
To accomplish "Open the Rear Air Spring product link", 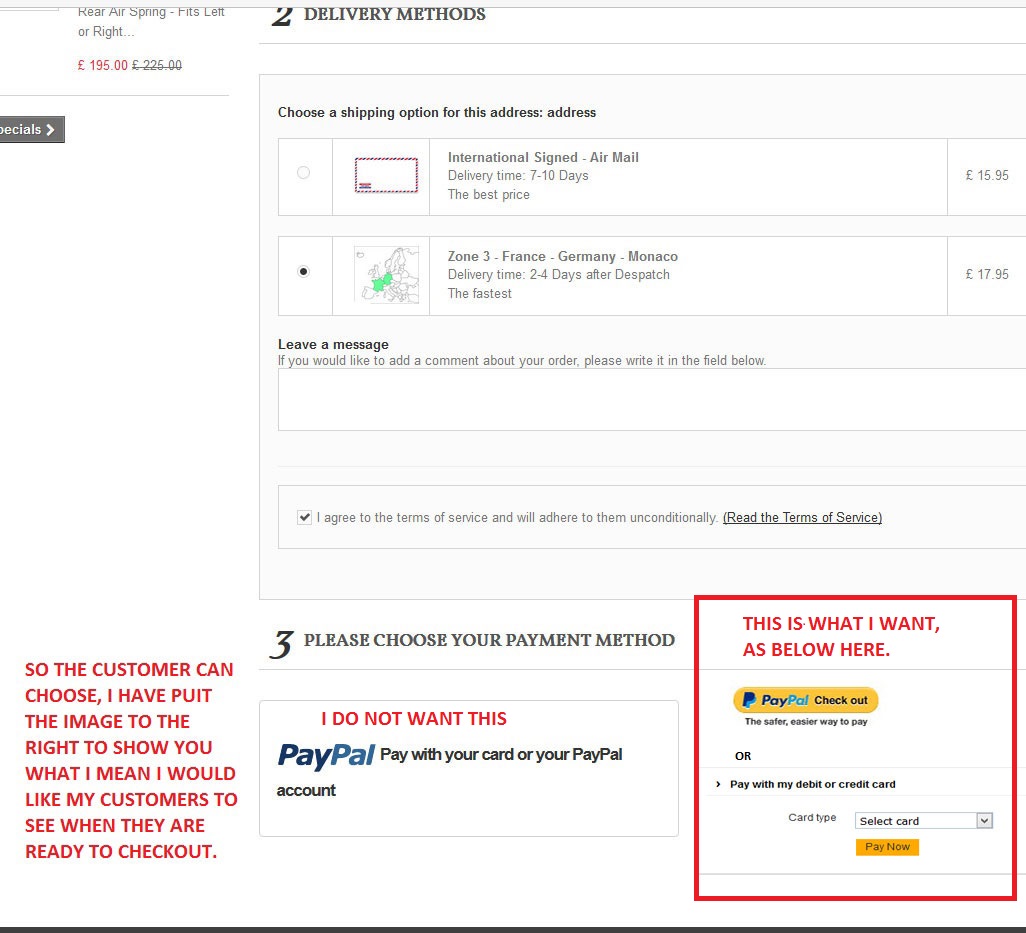I will (151, 22).
